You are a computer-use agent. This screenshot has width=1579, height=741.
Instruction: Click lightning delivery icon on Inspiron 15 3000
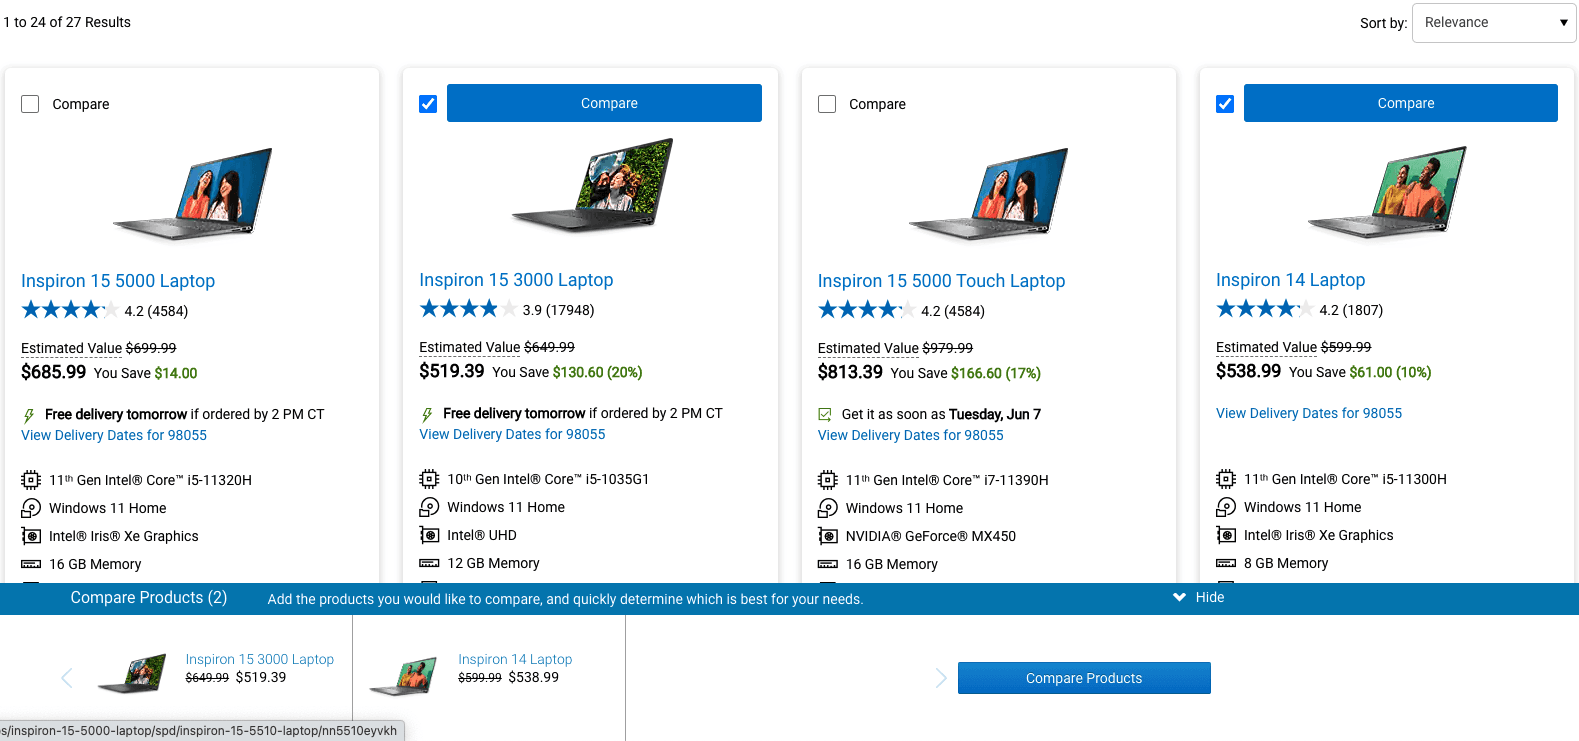[427, 414]
